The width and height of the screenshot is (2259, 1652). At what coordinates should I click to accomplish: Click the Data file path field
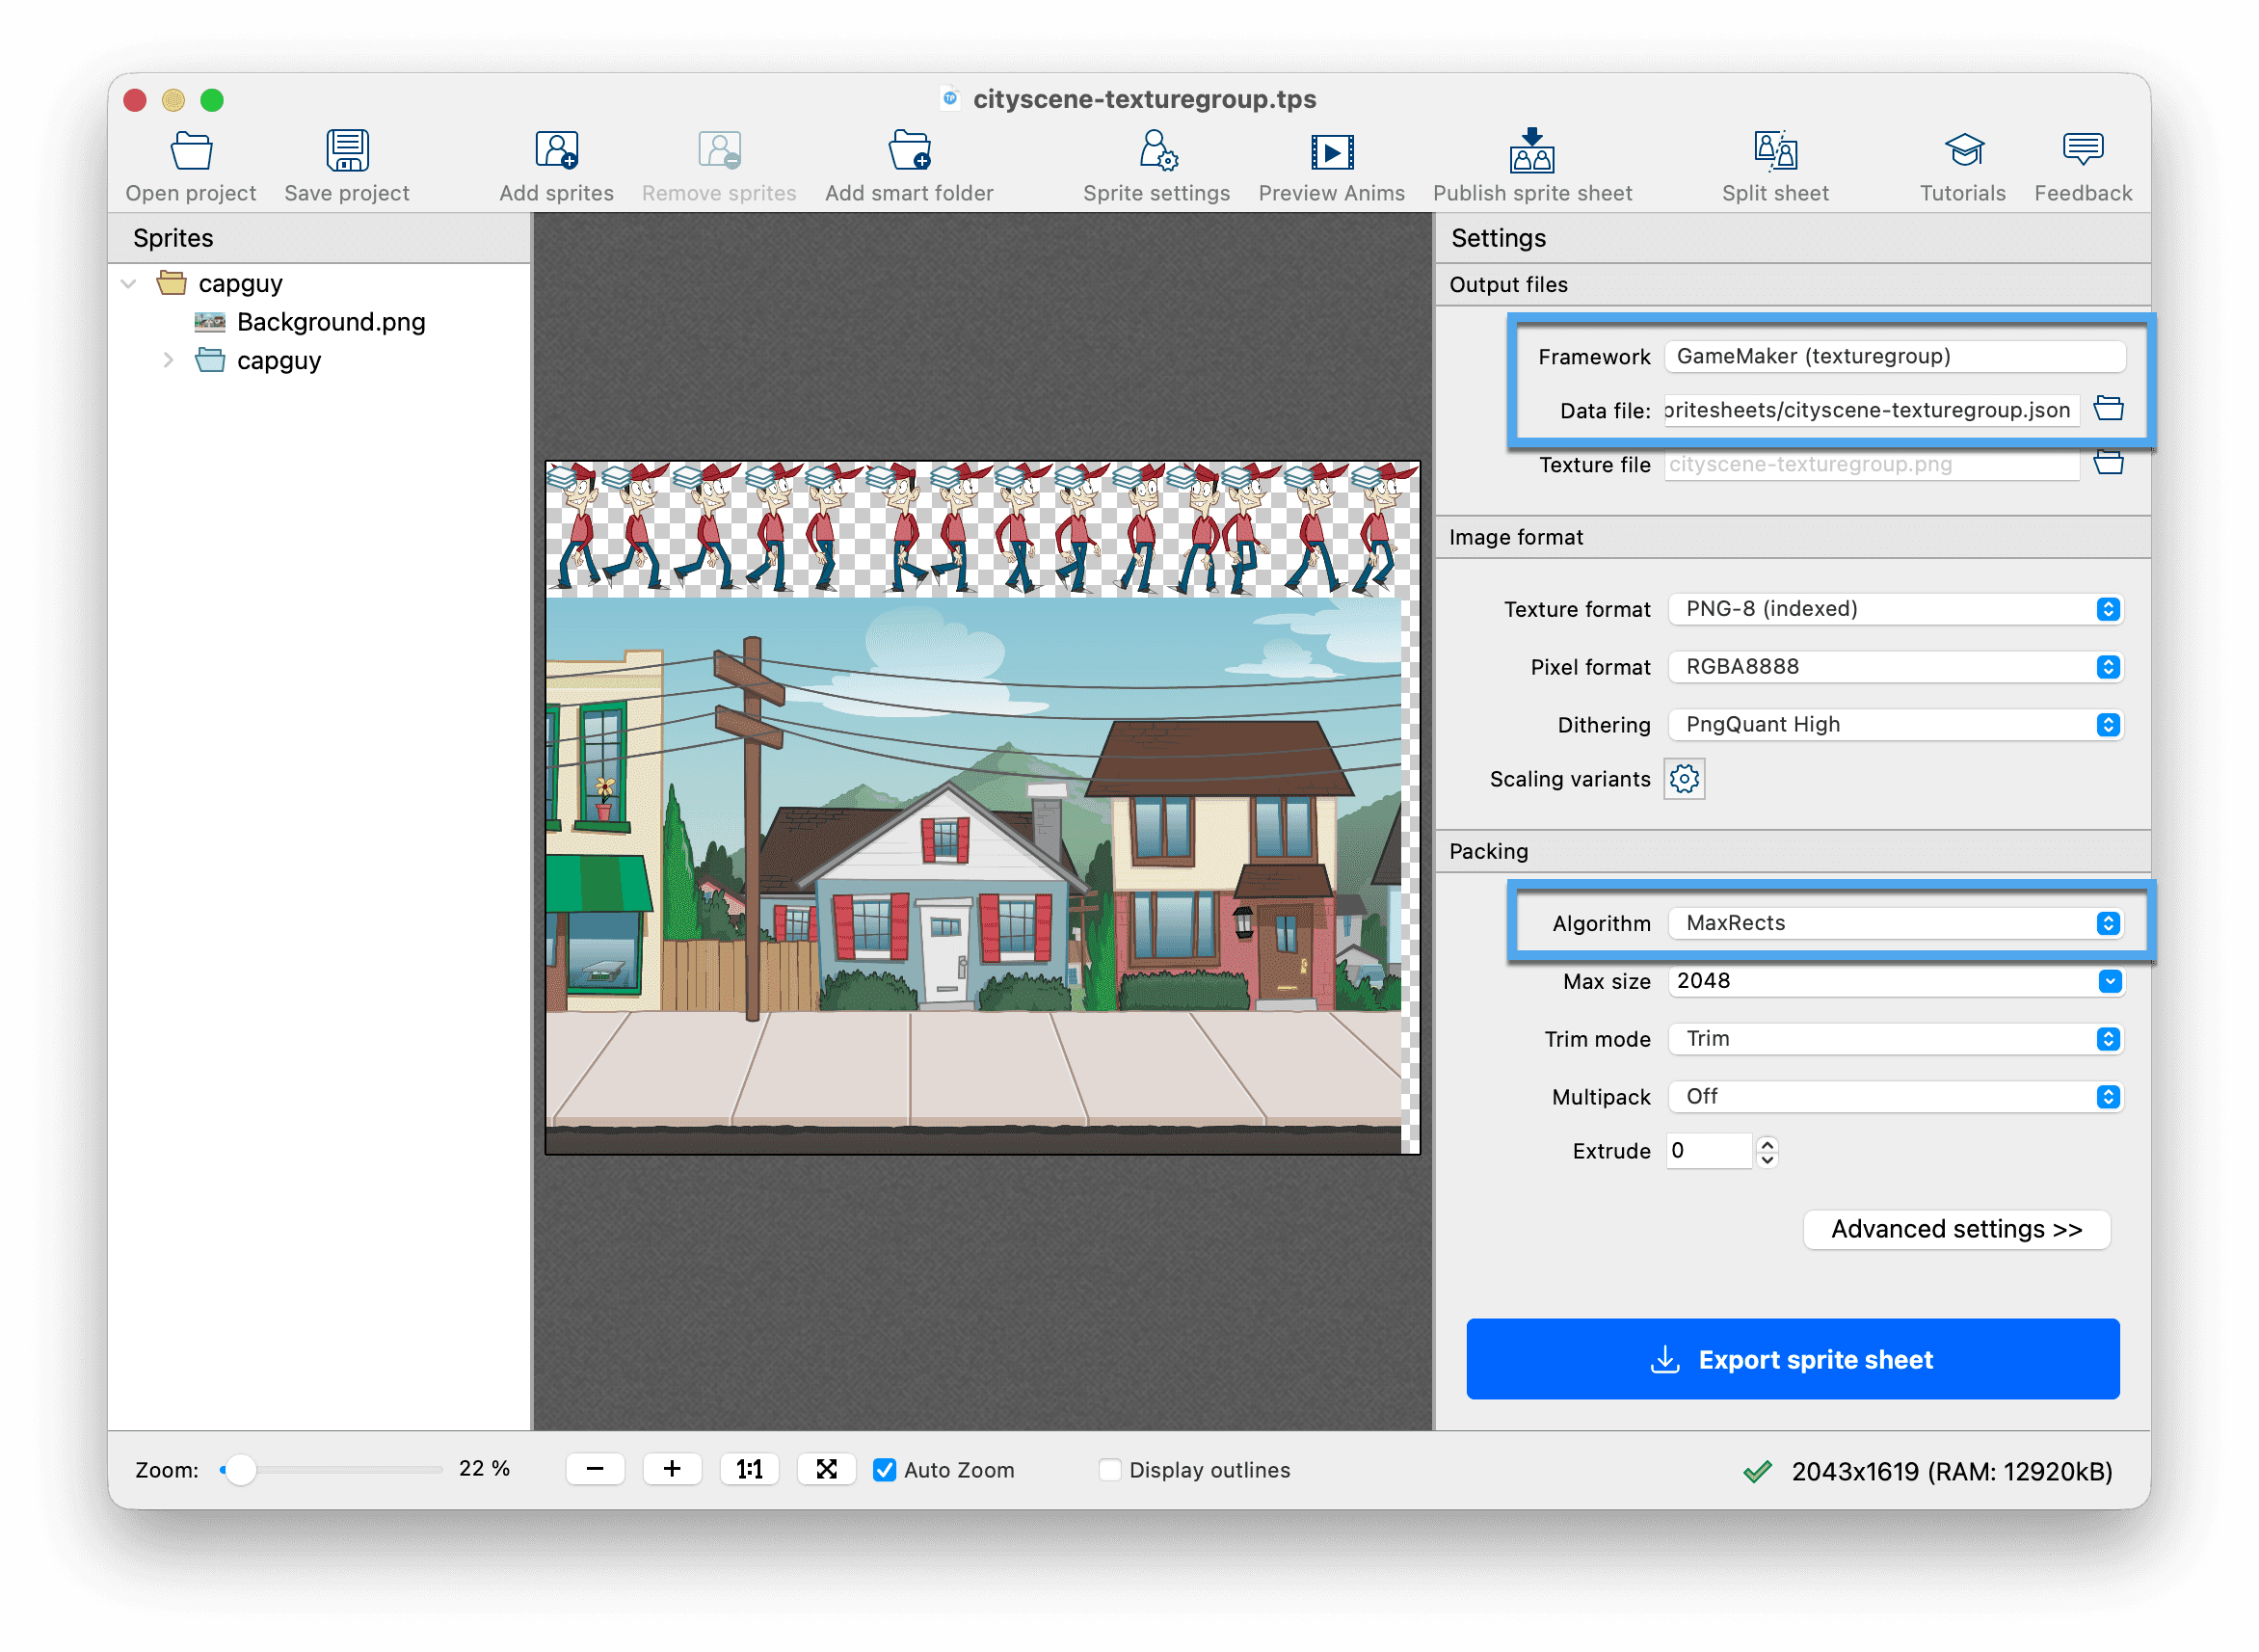point(1871,410)
